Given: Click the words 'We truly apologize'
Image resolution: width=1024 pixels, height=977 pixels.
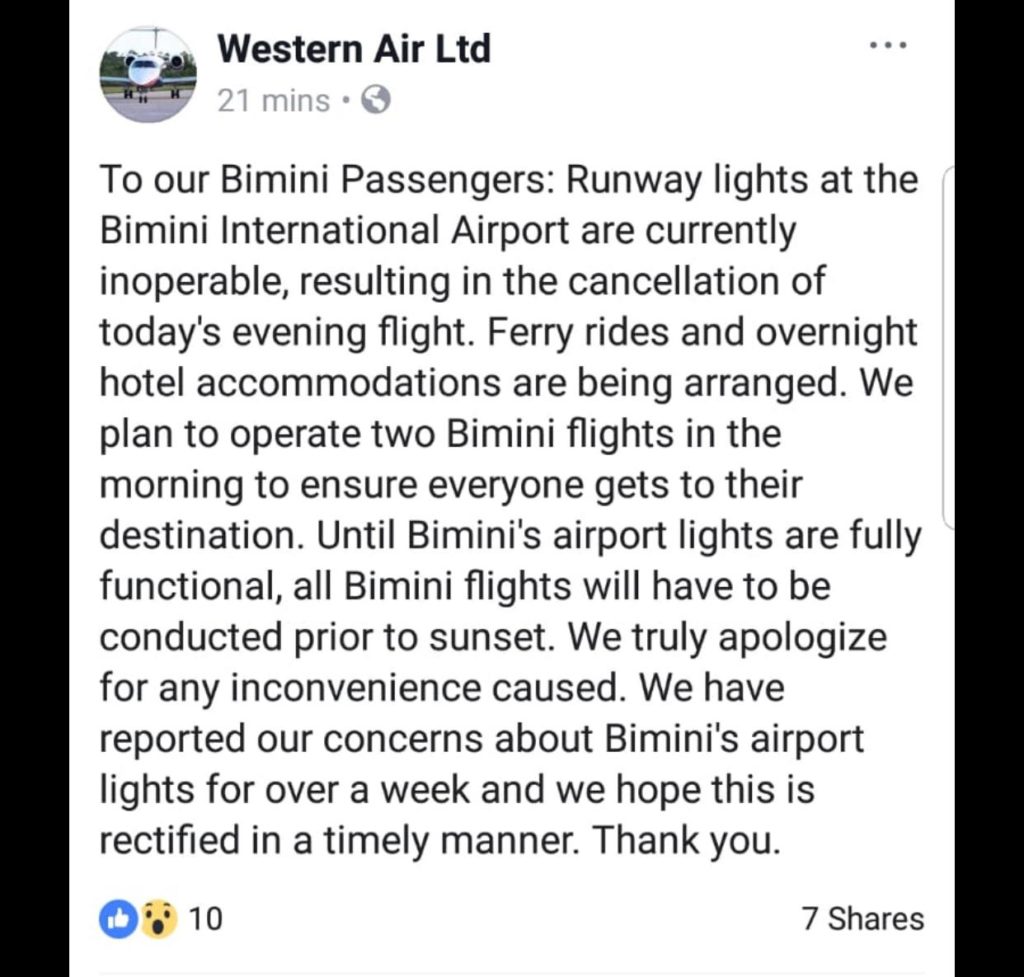Looking at the screenshot, I should click(728, 638).
